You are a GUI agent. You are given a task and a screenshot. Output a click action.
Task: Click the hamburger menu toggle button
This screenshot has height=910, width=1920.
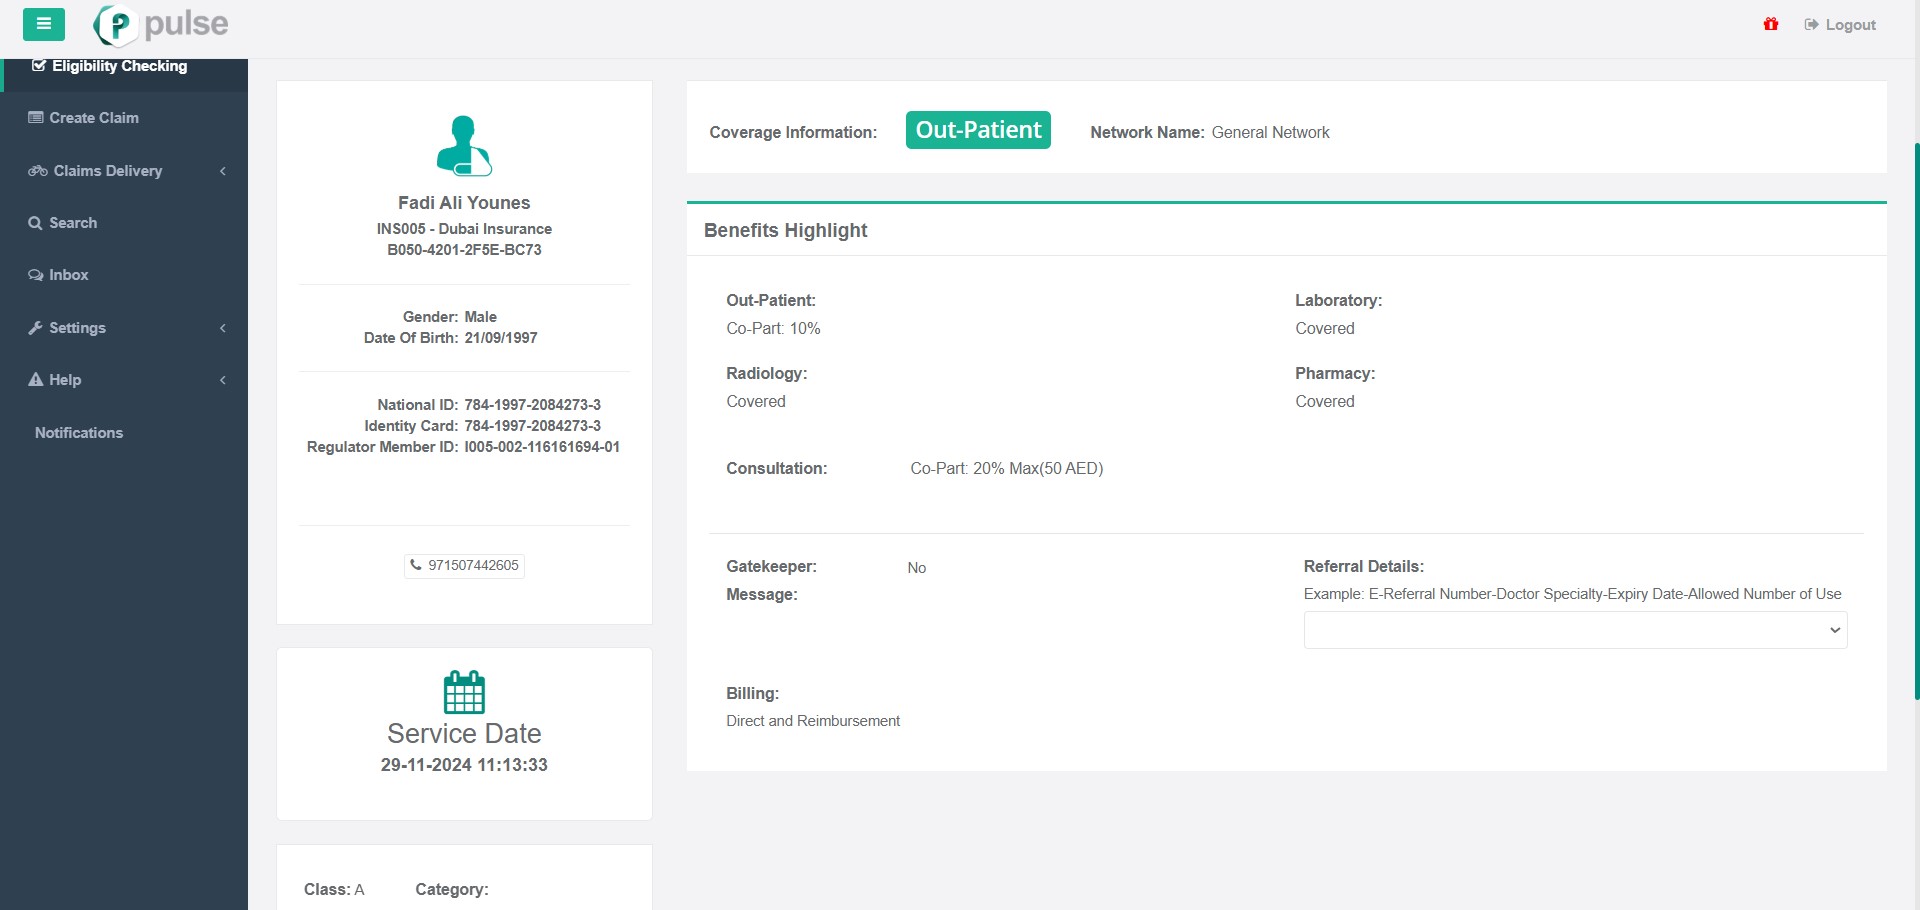pos(44,24)
